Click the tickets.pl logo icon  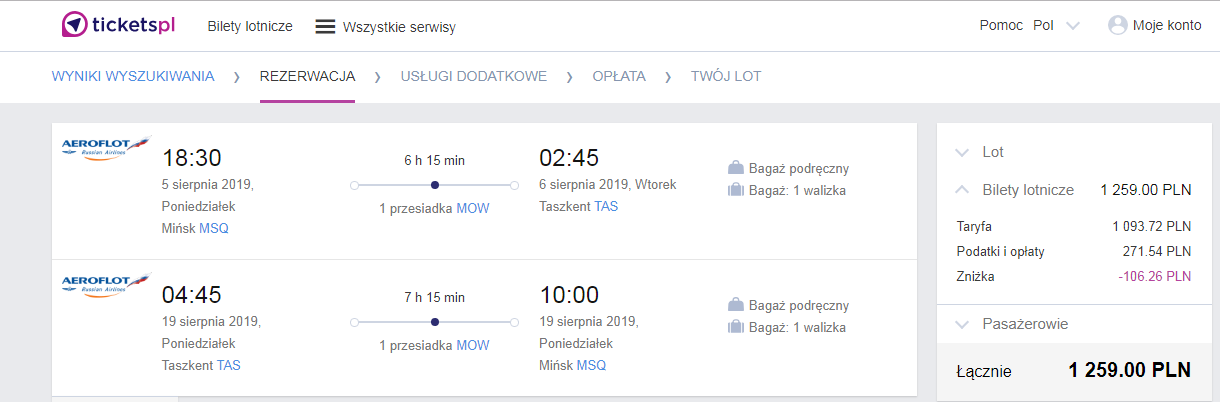(74, 25)
